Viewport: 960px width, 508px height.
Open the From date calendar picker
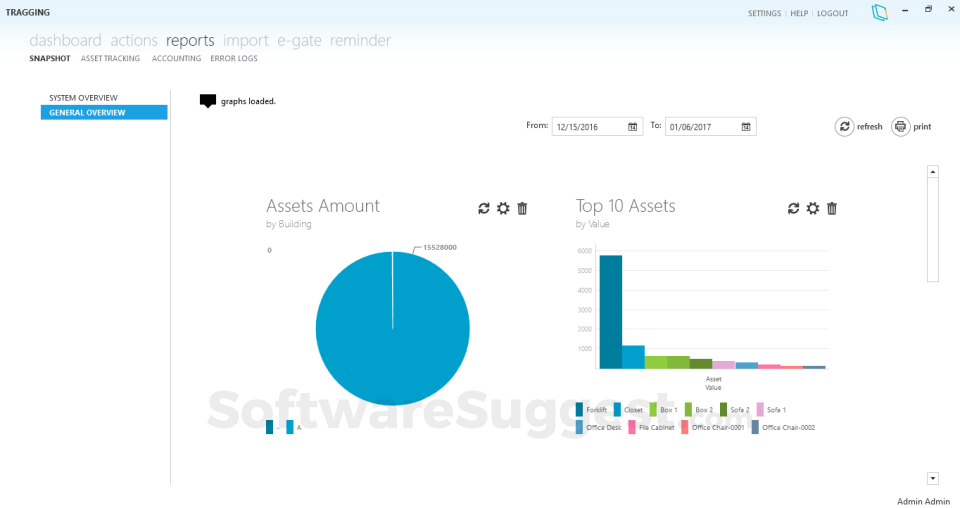[632, 127]
